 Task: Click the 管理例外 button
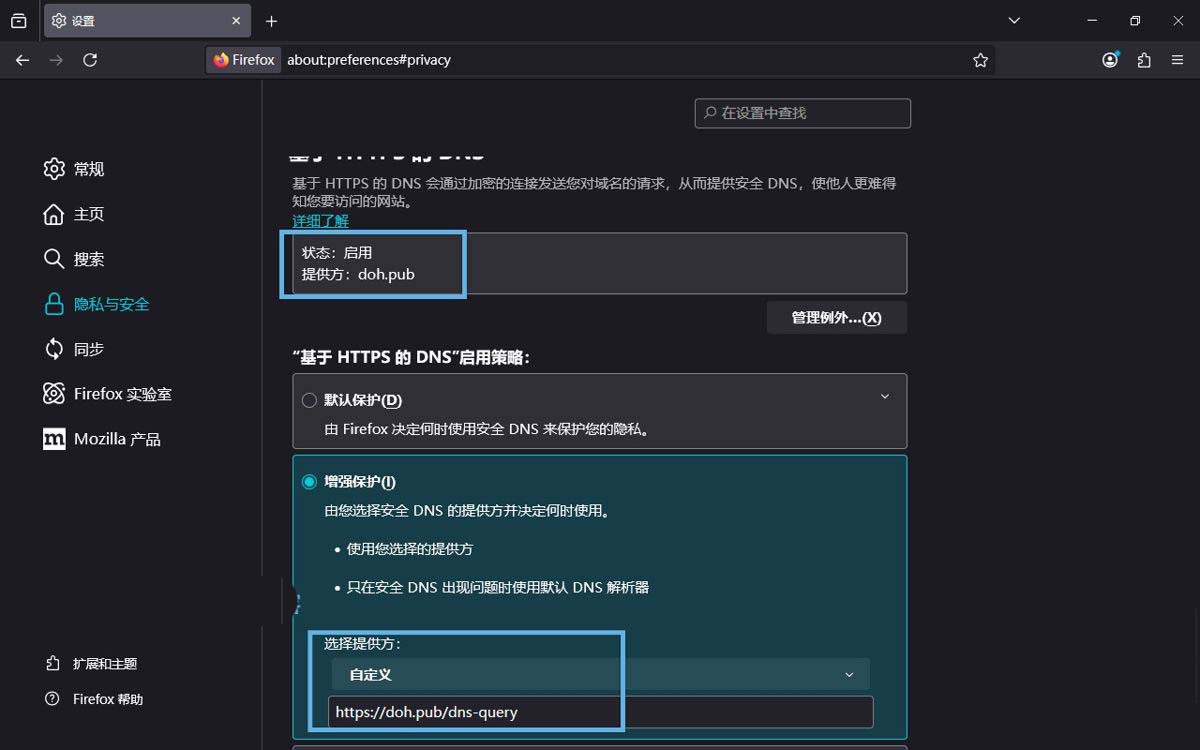[x=836, y=318]
